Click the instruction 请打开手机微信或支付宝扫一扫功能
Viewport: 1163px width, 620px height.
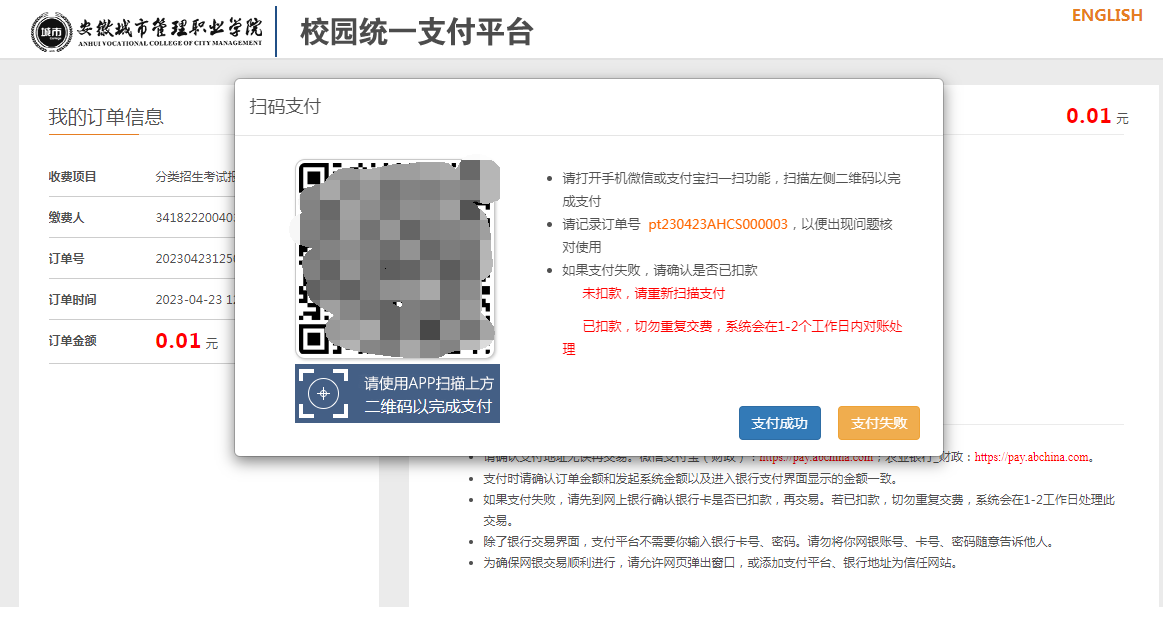(731, 189)
